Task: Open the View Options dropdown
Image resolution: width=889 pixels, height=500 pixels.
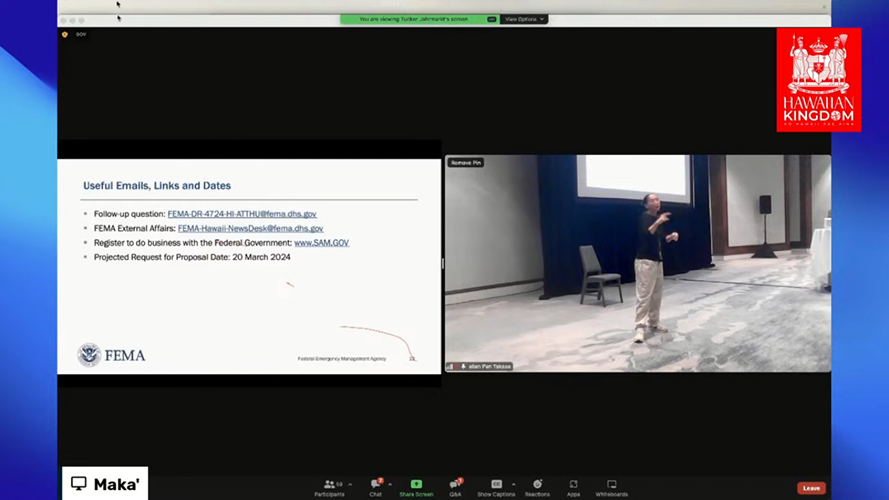Action: click(524, 19)
